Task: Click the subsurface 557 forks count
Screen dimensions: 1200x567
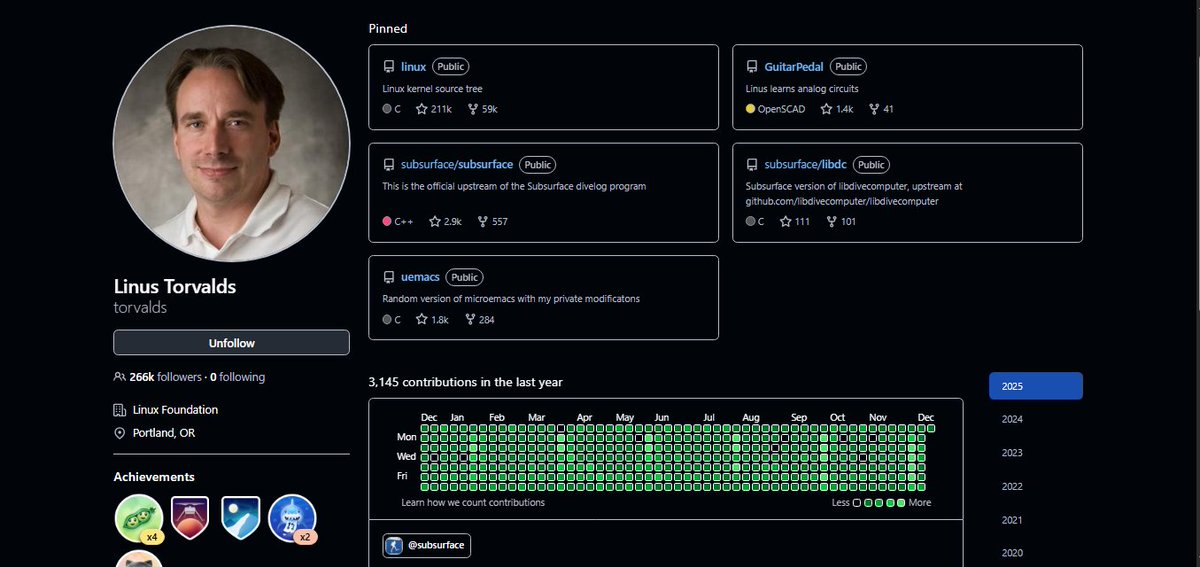Action: (x=491, y=221)
